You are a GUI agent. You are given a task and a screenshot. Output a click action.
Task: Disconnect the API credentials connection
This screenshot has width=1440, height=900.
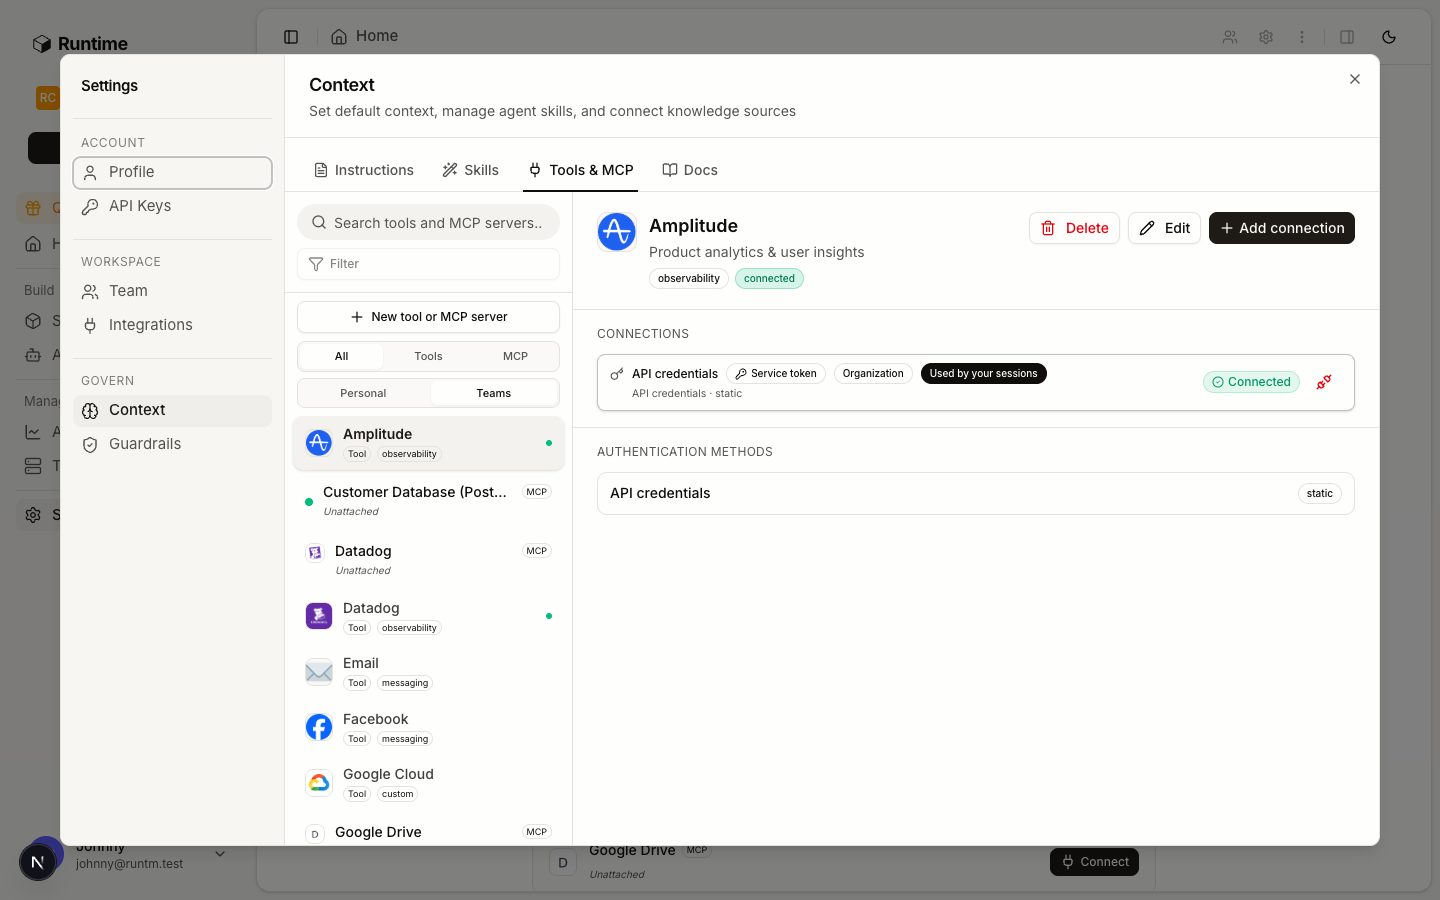pyautogui.click(x=1324, y=382)
